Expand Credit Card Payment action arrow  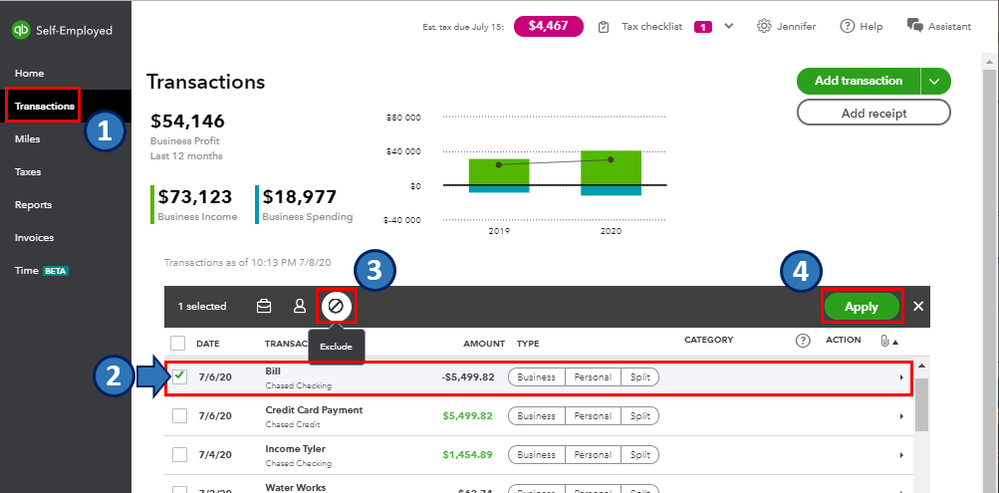pos(902,417)
